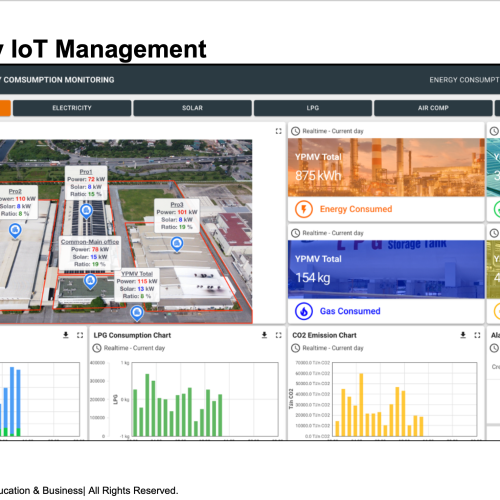The height and width of the screenshot is (500, 500).
Task: Click the clock icon above Gas Consumed card
Action: pyautogui.click(x=295, y=233)
